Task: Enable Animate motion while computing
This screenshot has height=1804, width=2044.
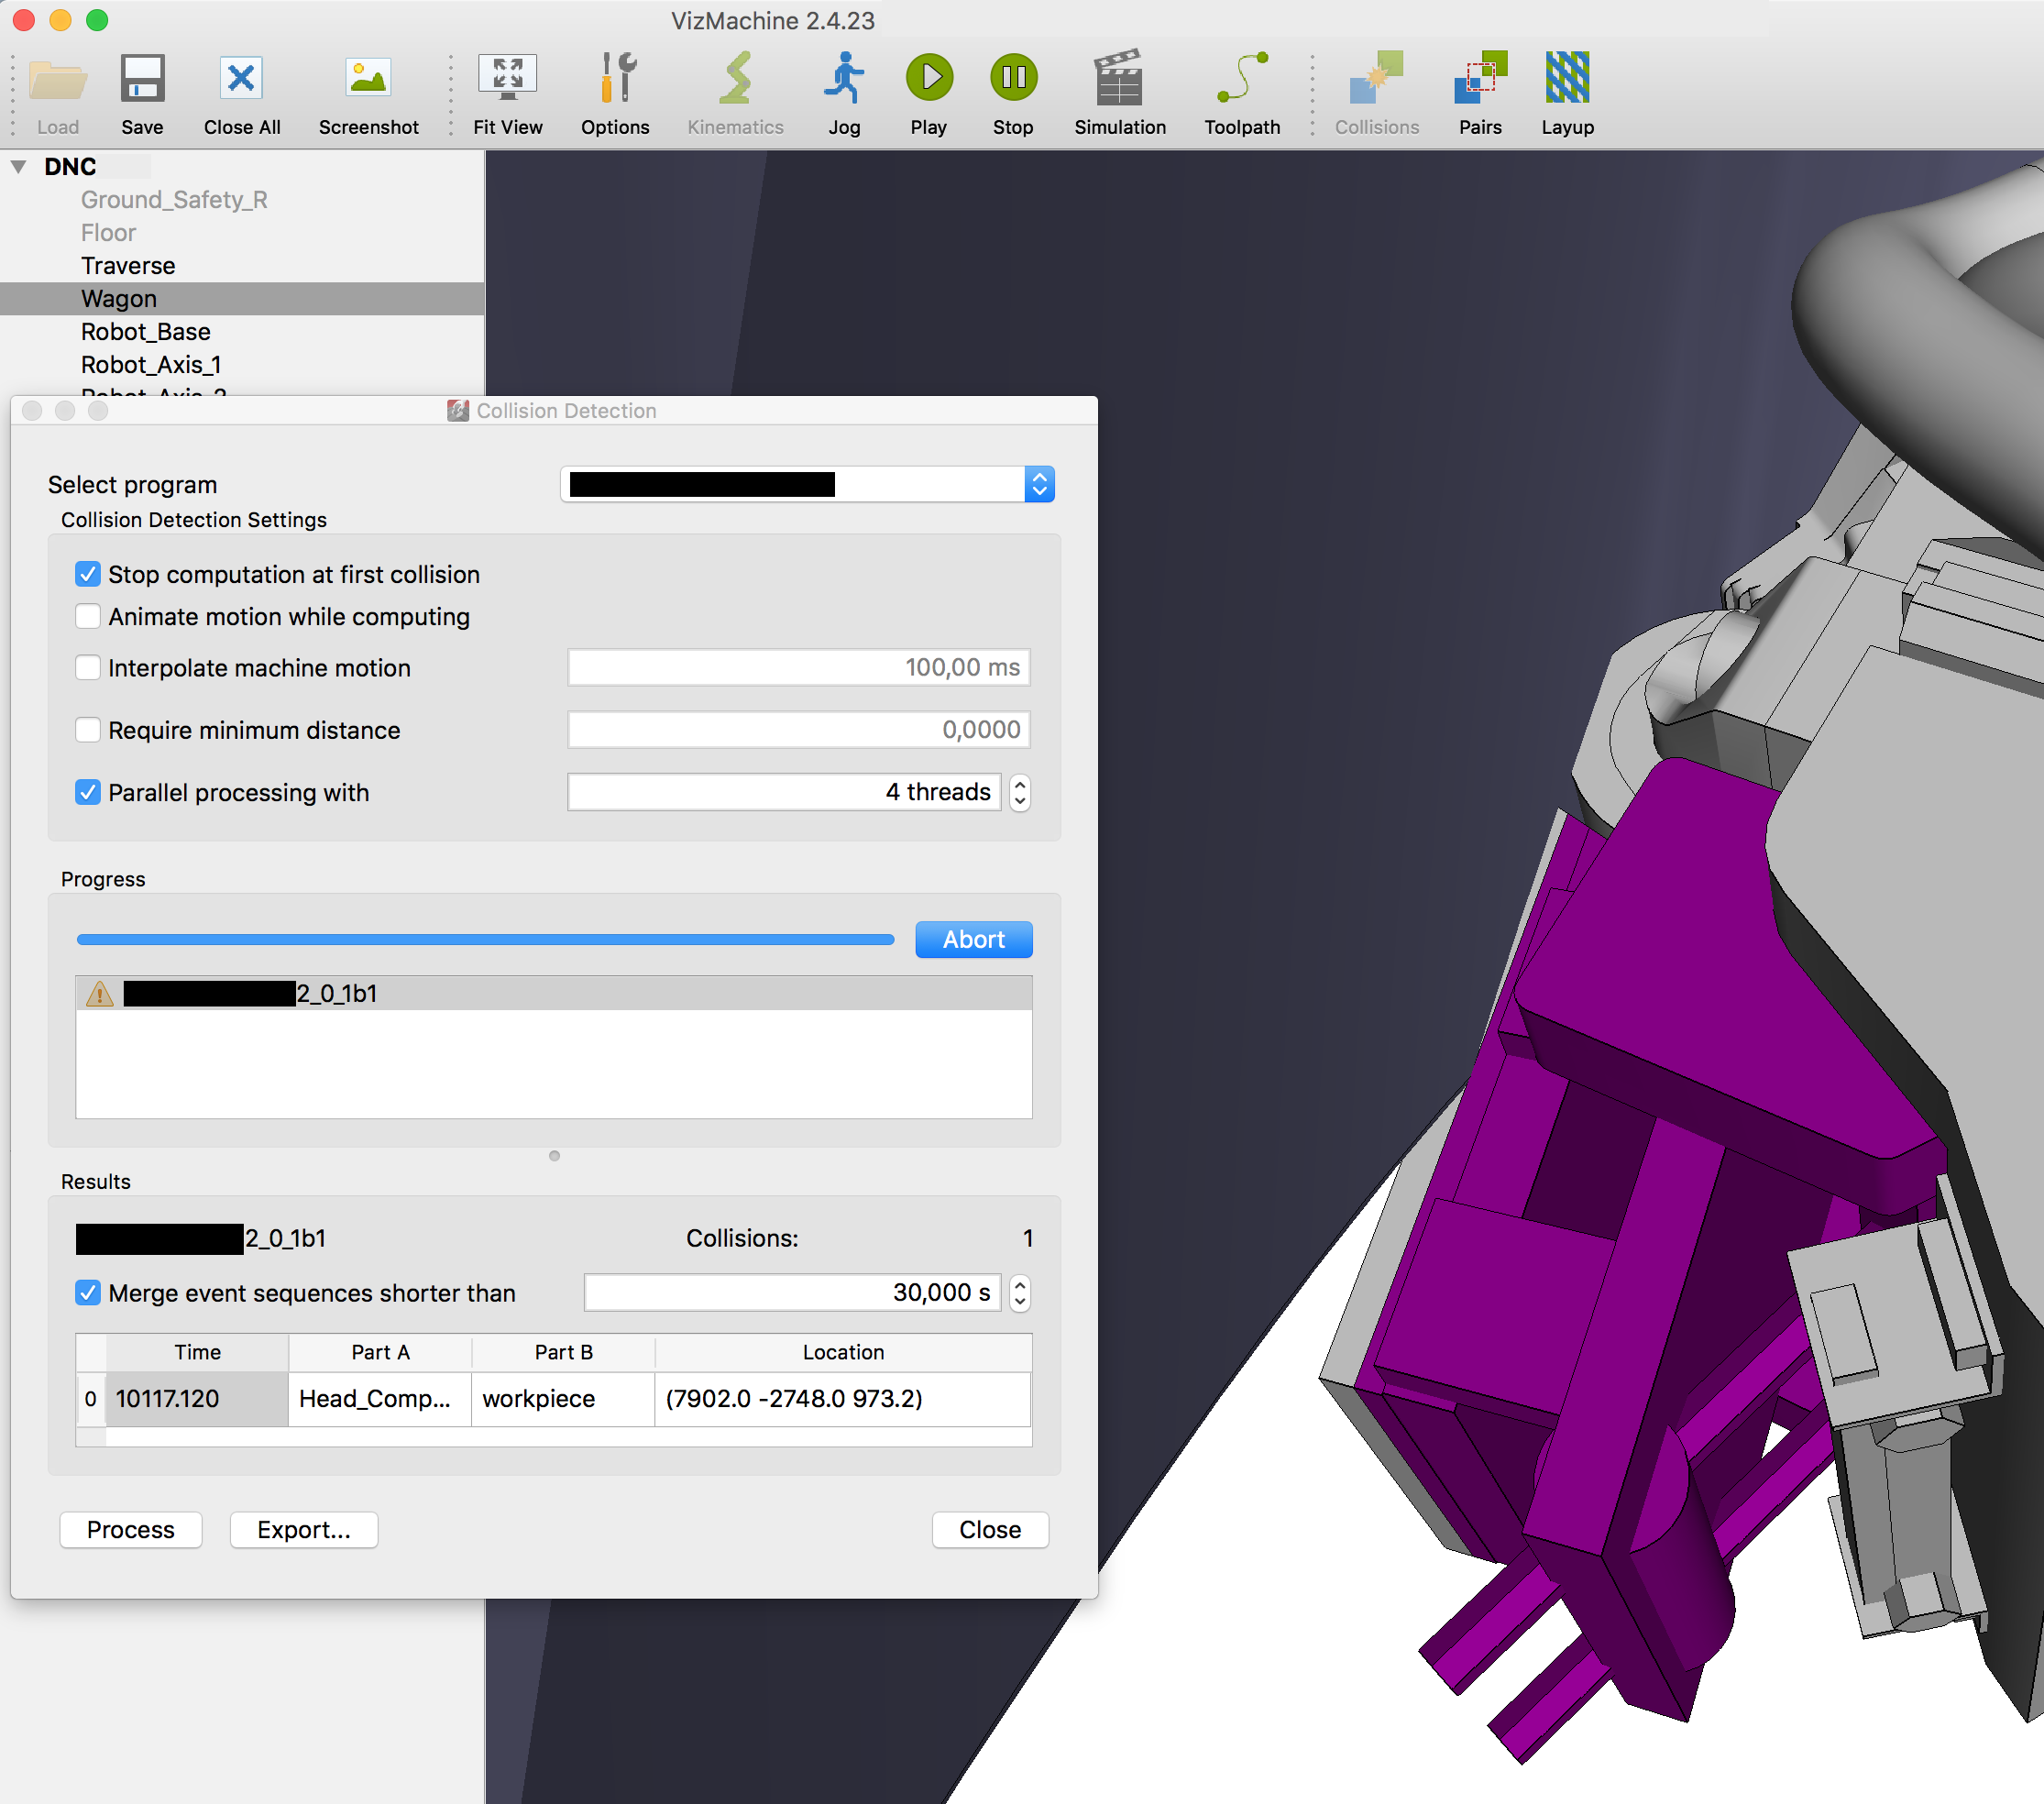Action: click(88, 616)
